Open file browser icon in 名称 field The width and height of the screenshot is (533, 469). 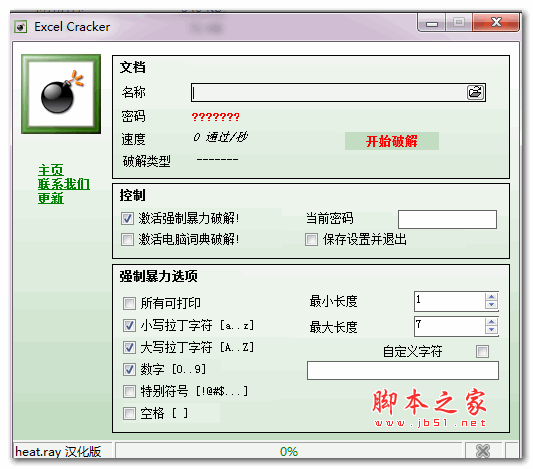pos(475,92)
